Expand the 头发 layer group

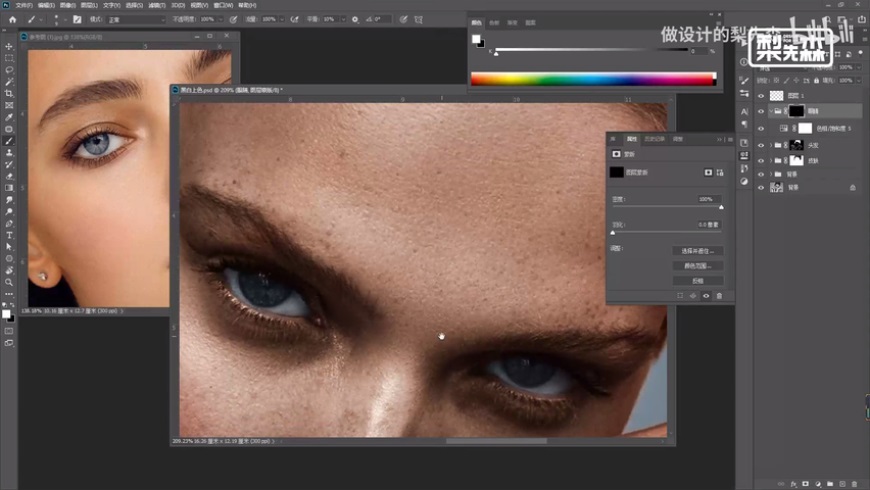pyautogui.click(x=771, y=145)
